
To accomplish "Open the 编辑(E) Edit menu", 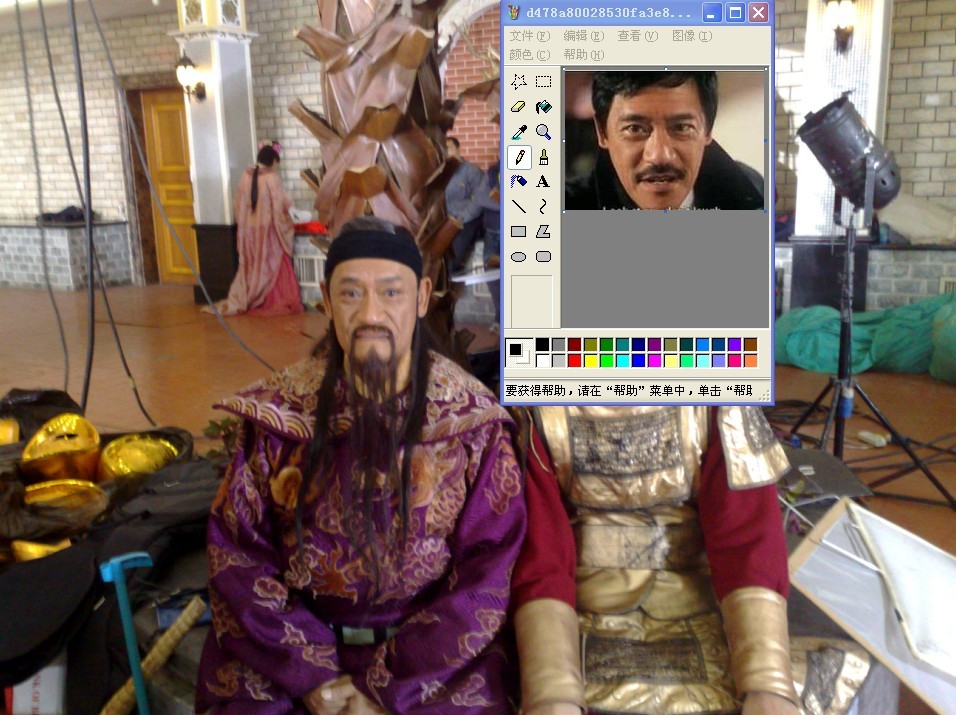I will [x=583, y=36].
